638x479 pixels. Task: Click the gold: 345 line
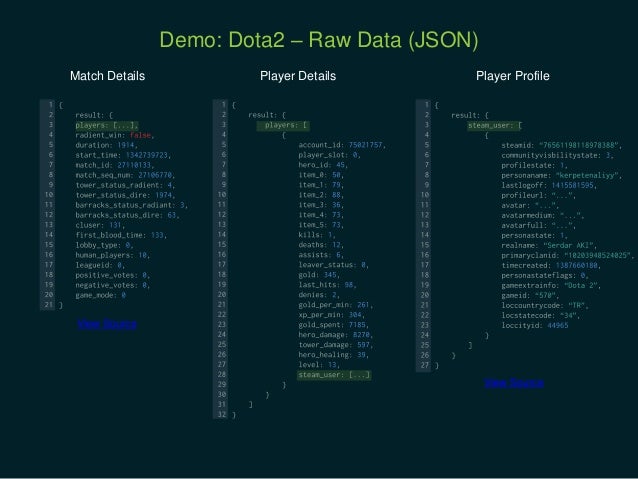(x=319, y=275)
